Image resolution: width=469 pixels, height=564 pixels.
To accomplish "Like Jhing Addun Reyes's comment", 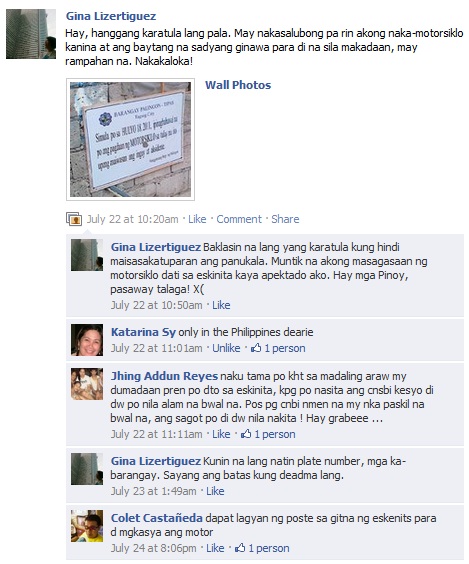I will point(221,434).
